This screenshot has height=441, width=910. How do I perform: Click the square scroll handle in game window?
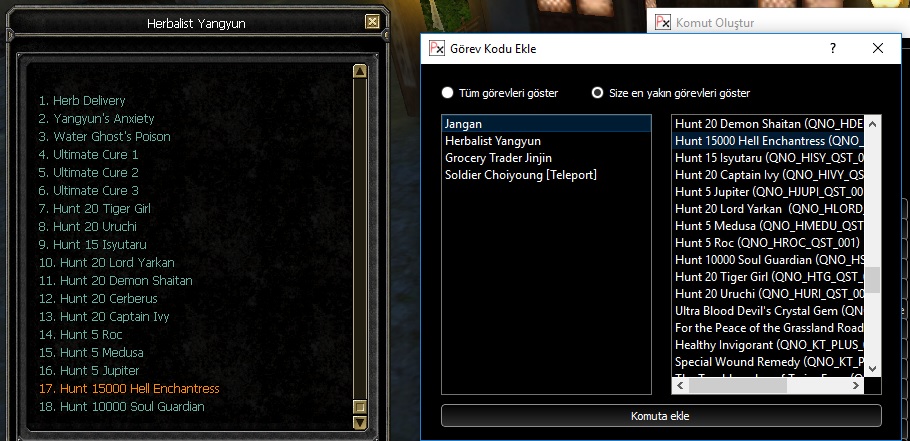pyautogui.click(x=360, y=407)
